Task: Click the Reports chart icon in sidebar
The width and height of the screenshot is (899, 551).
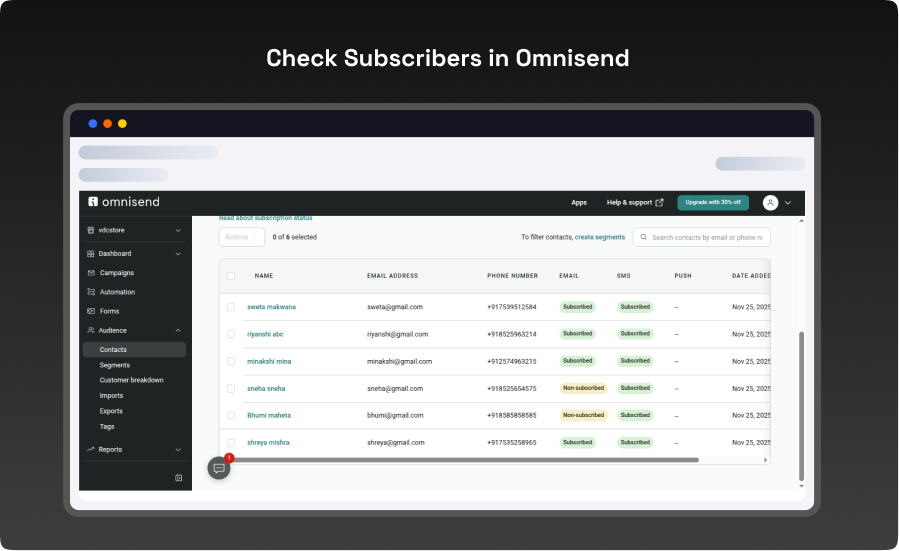Action: (91, 450)
